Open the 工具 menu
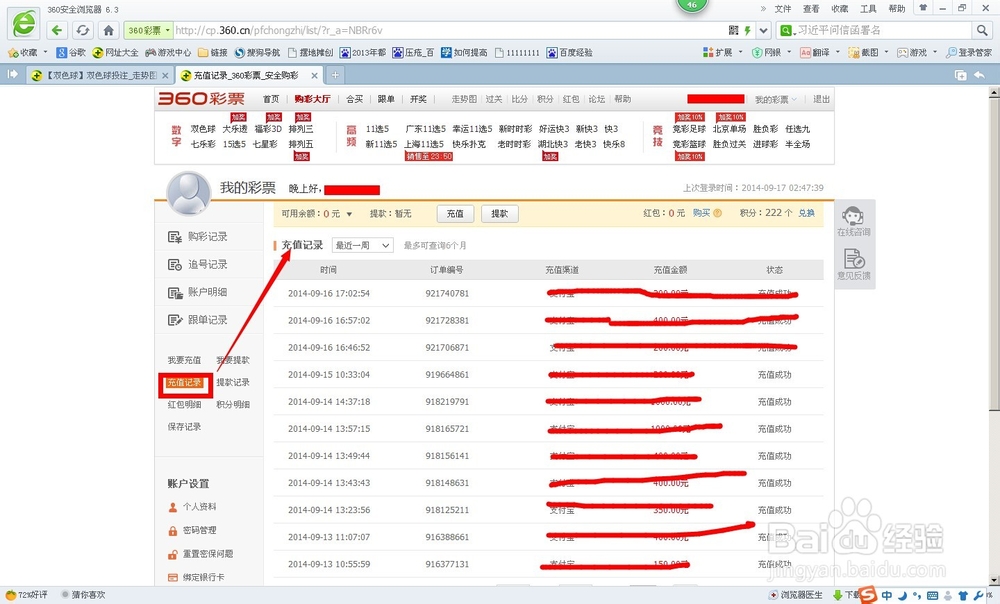This screenshot has width=1000, height=604. (x=868, y=9)
